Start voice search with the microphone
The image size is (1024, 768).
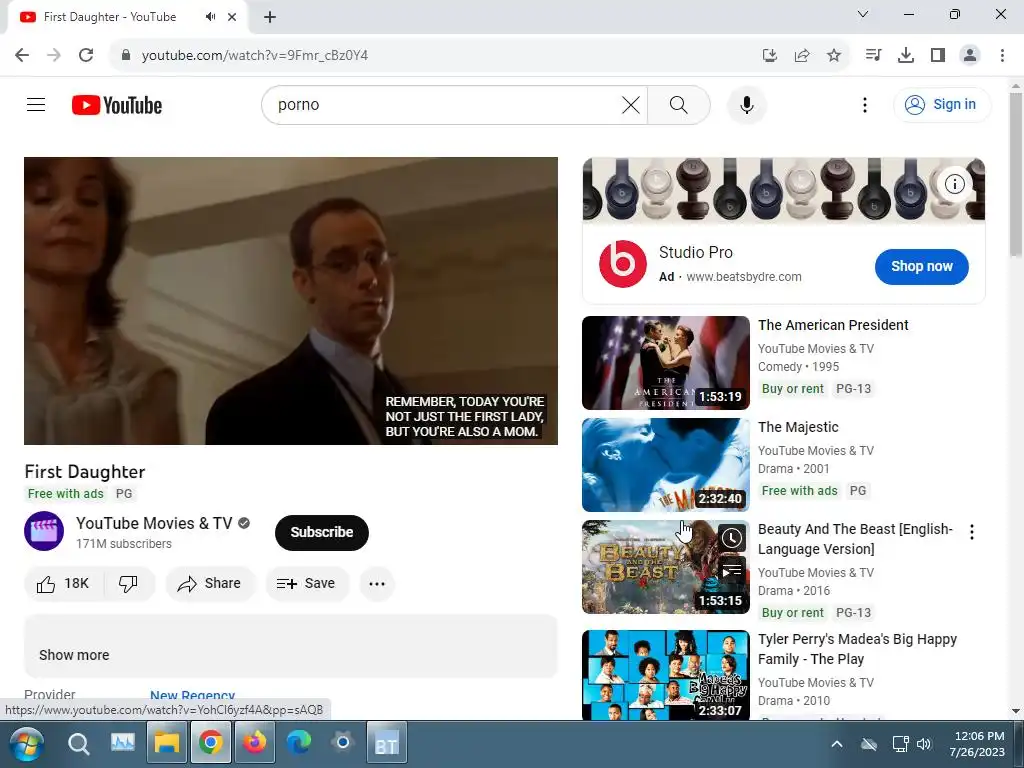point(746,104)
